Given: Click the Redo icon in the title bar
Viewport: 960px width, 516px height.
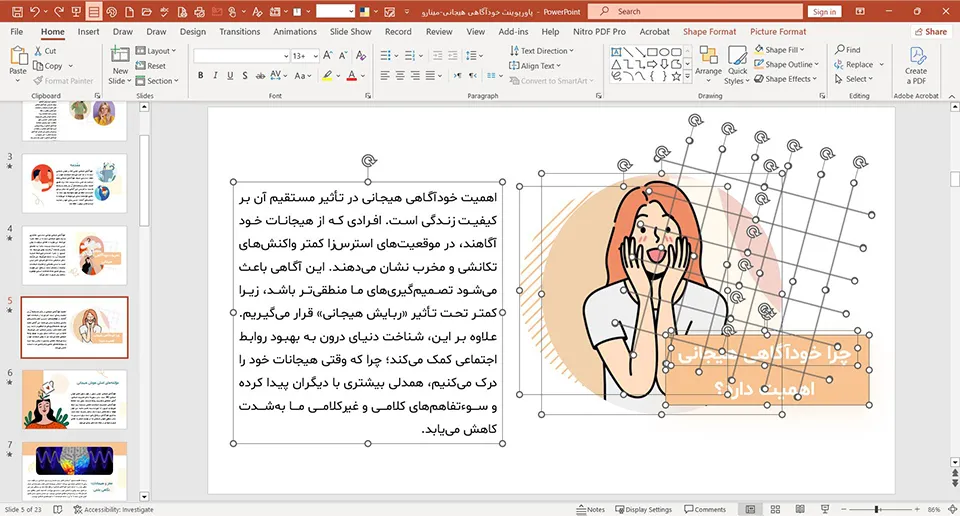Looking at the screenshot, I should (58, 12).
